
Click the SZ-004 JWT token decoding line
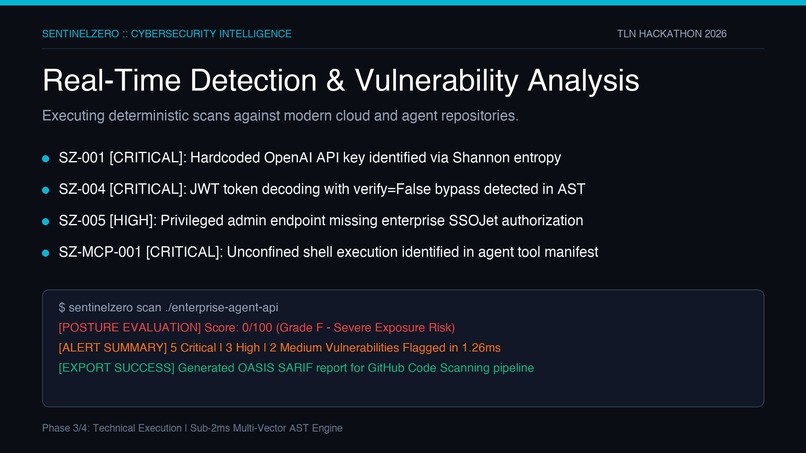pos(322,189)
